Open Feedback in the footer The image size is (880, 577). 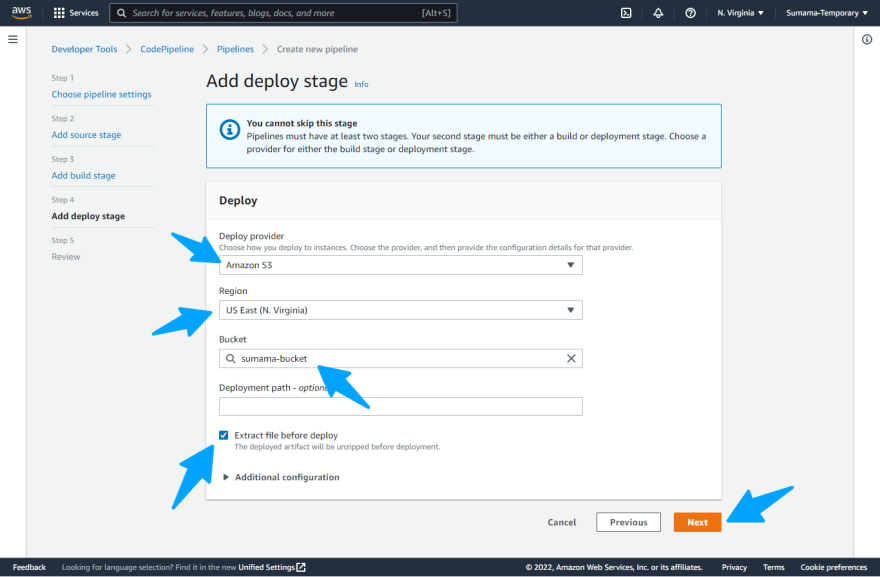click(29, 567)
